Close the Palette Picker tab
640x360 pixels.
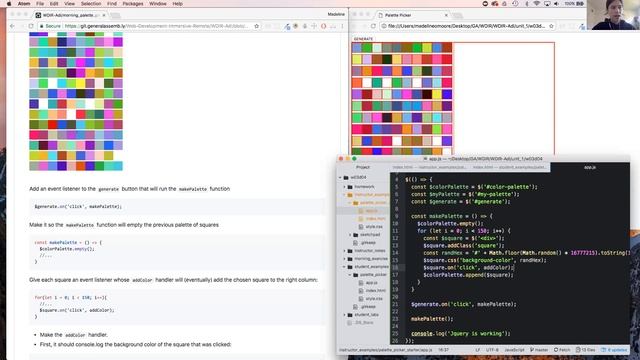pyautogui.click(x=446, y=15)
